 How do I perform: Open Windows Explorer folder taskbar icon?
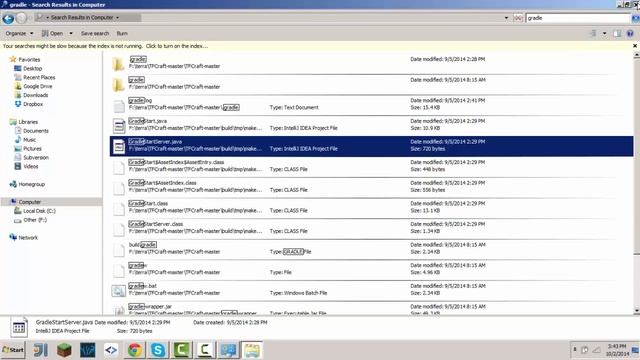click(252, 350)
